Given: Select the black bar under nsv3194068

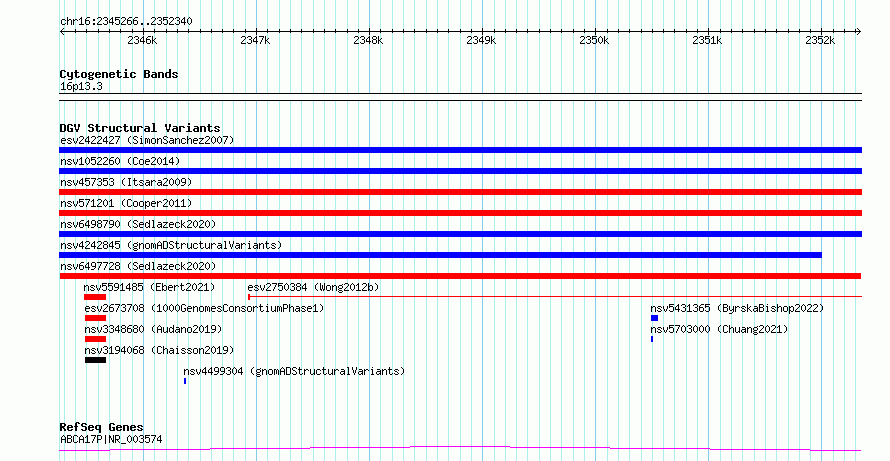Looking at the screenshot, I should tap(95, 360).
